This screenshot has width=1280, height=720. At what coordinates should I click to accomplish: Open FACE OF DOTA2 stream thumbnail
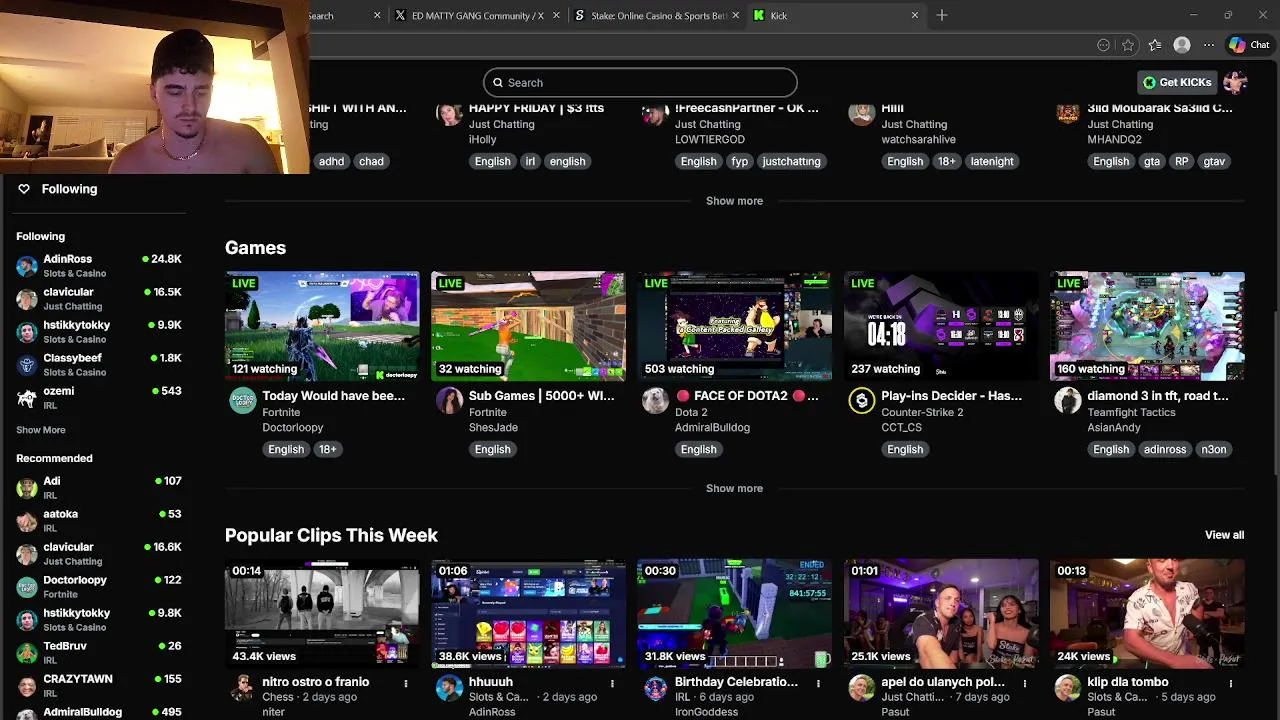pos(734,326)
